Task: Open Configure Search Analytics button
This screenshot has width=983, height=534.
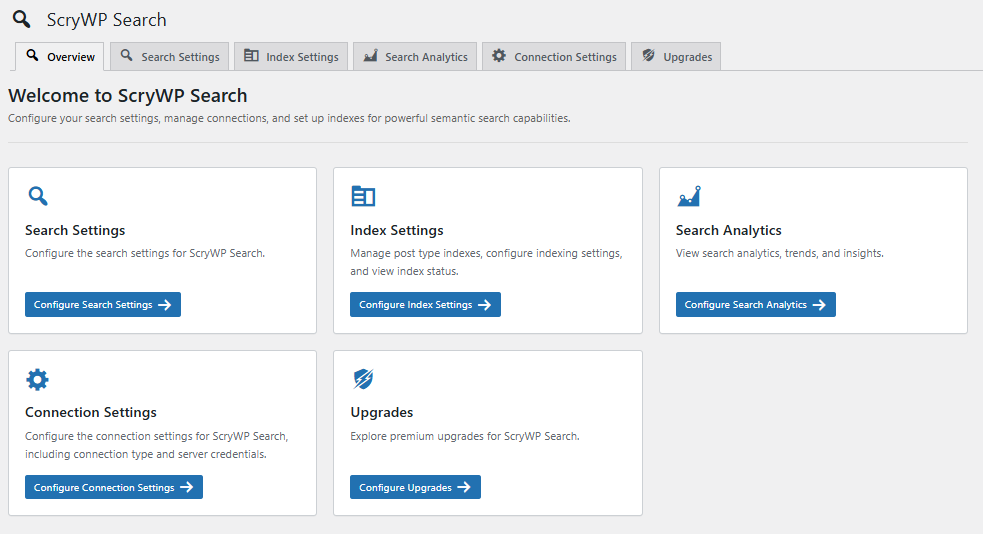Action: click(755, 305)
